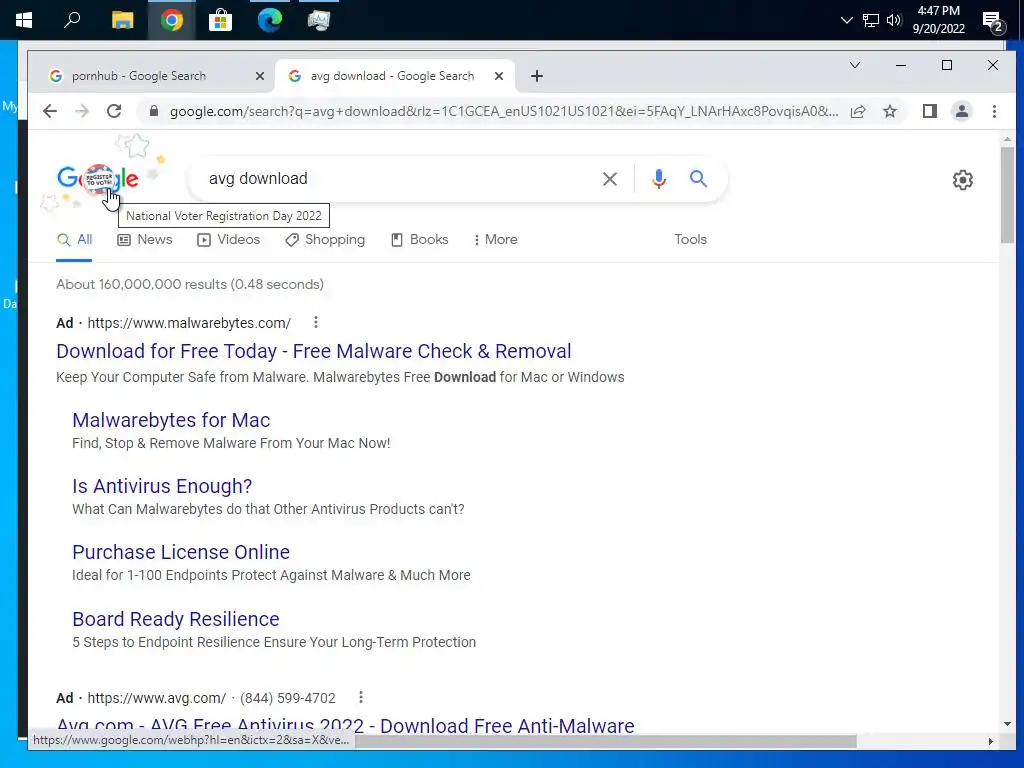Click the blue magnifier search button
The height and width of the screenshot is (768, 1024).
pyautogui.click(x=698, y=178)
